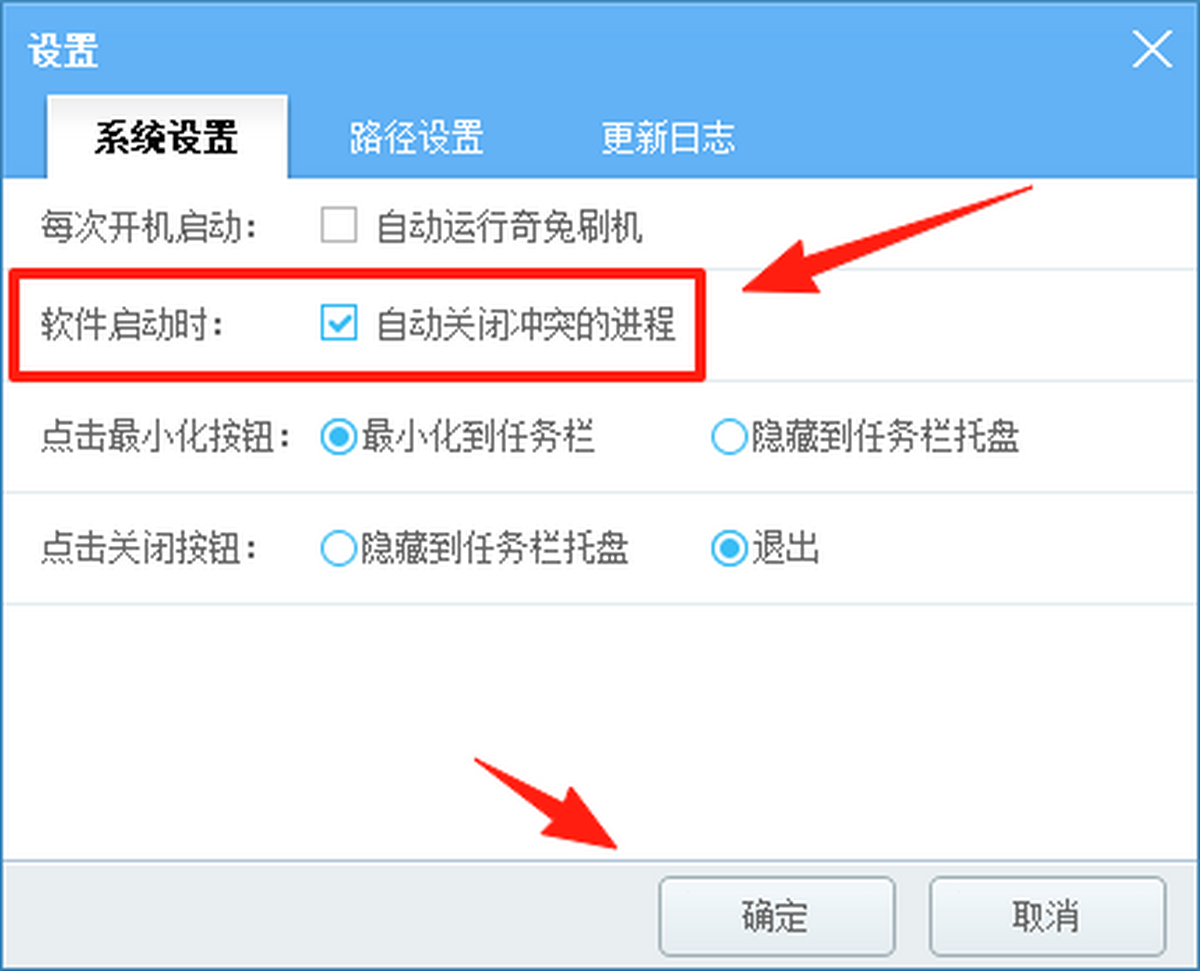Image resolution: width=1200 pixels, height=971 pixels.
Task: Click the 点击最小化按钮 row label
Action: 165,438
